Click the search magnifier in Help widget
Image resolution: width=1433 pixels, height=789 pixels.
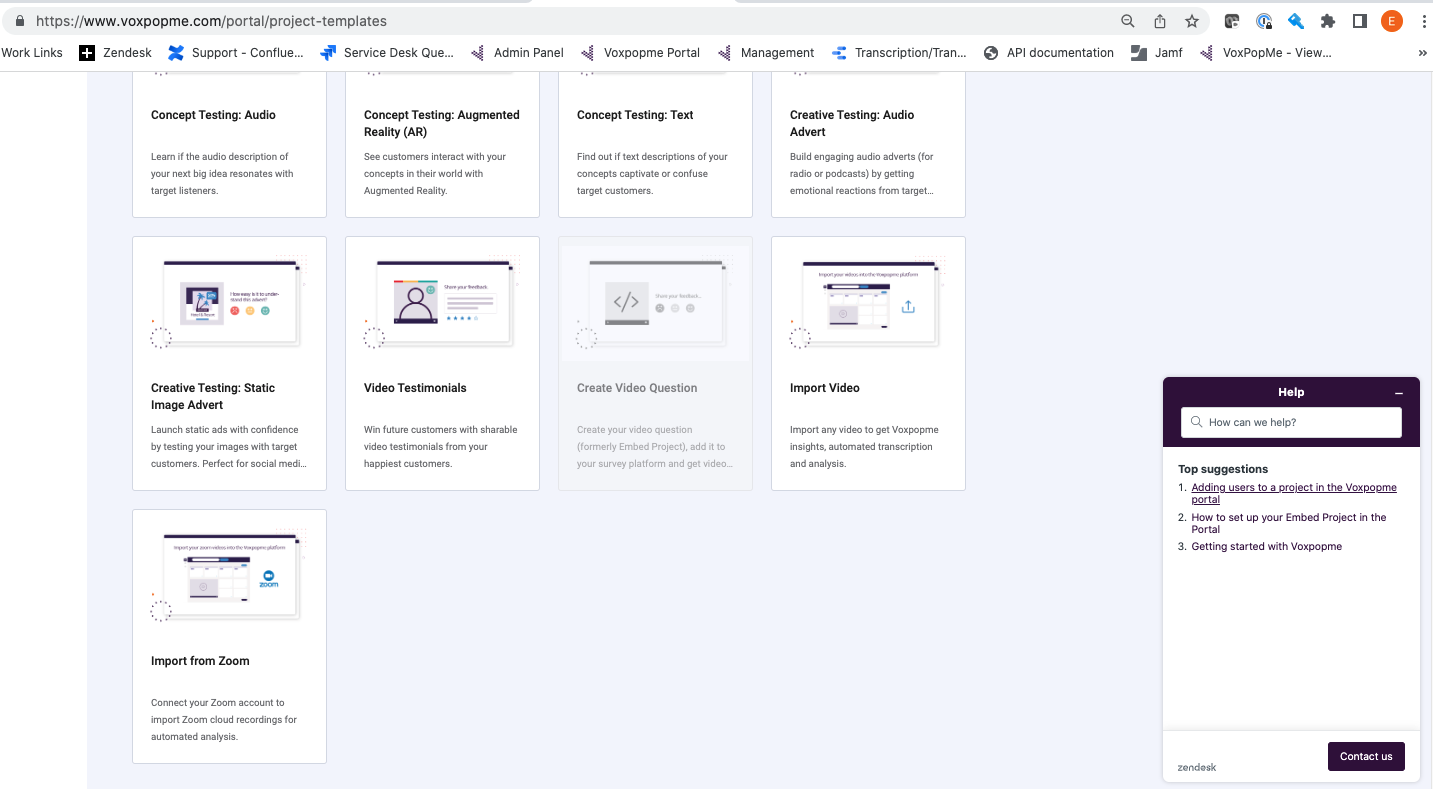click(1196, 422)
